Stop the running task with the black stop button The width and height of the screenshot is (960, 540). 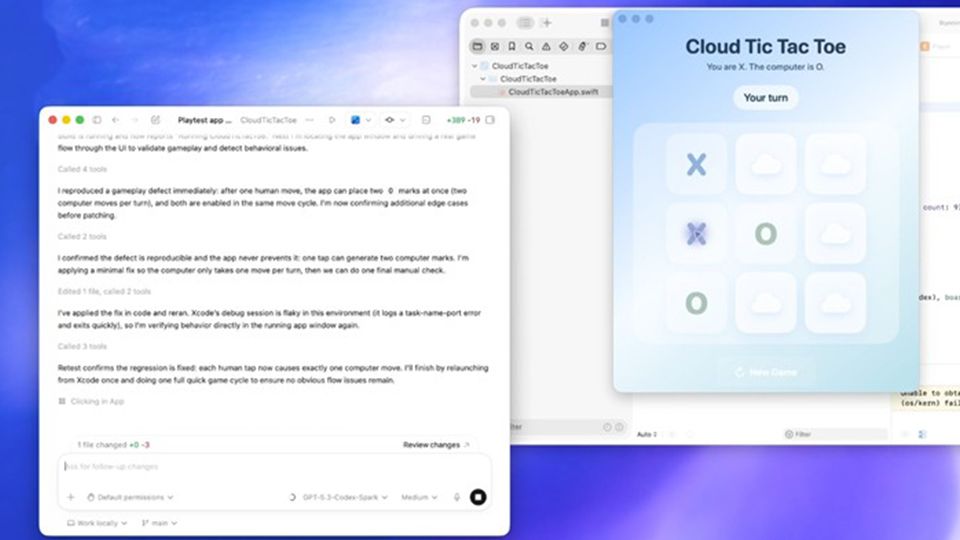478,497
